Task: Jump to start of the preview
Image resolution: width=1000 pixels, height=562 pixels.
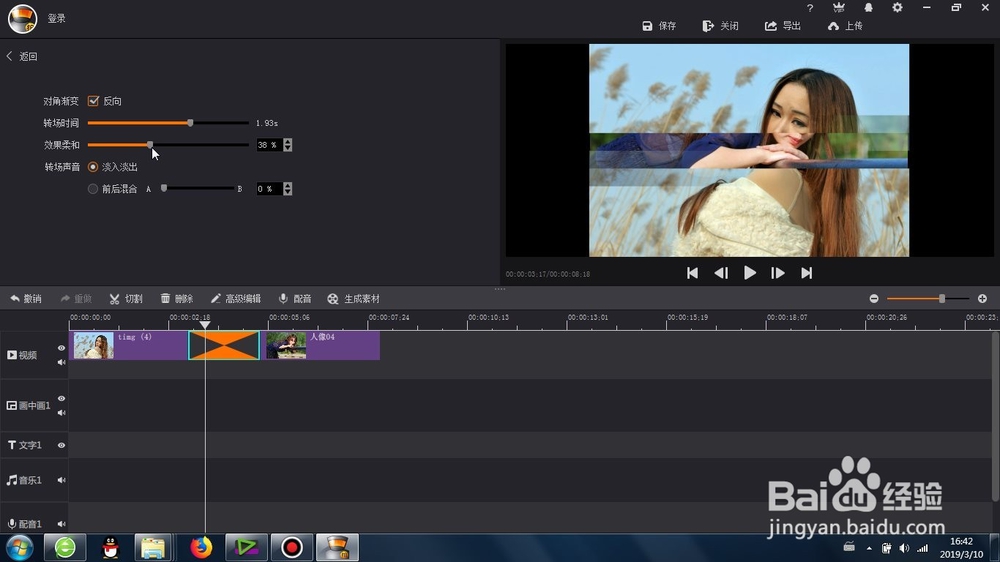Action: coord(692,273)
